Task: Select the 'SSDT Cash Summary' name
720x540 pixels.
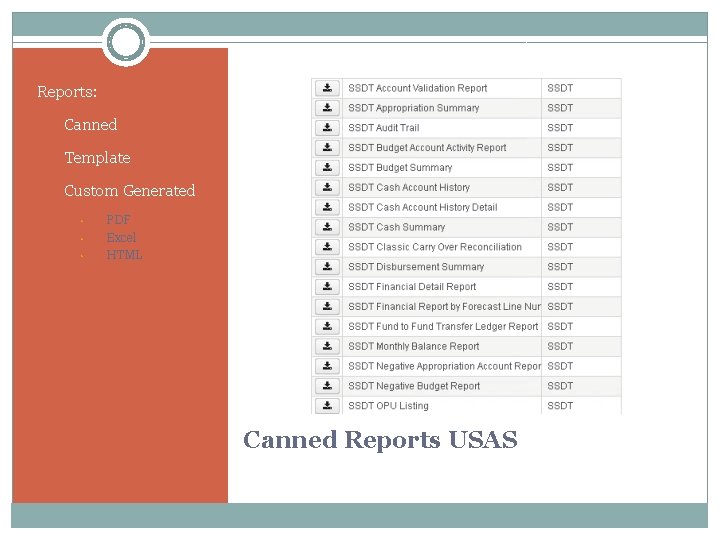Action: pos(396,227)
